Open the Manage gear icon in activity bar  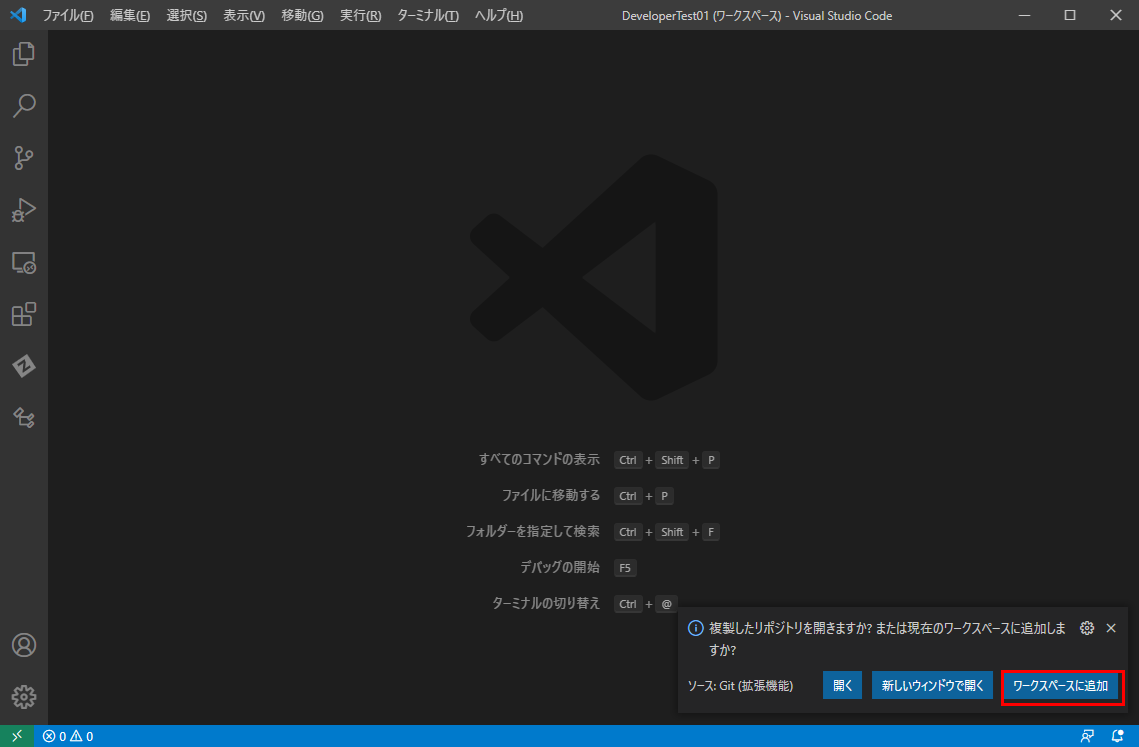(x=24, y=697)
